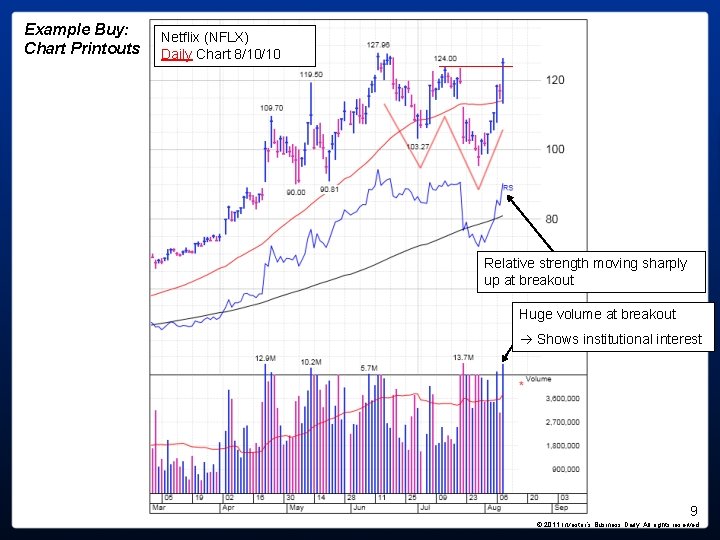Select the 2,700,000 volume axis value
This screenshot has height=540, width=720.
(562, 422)
